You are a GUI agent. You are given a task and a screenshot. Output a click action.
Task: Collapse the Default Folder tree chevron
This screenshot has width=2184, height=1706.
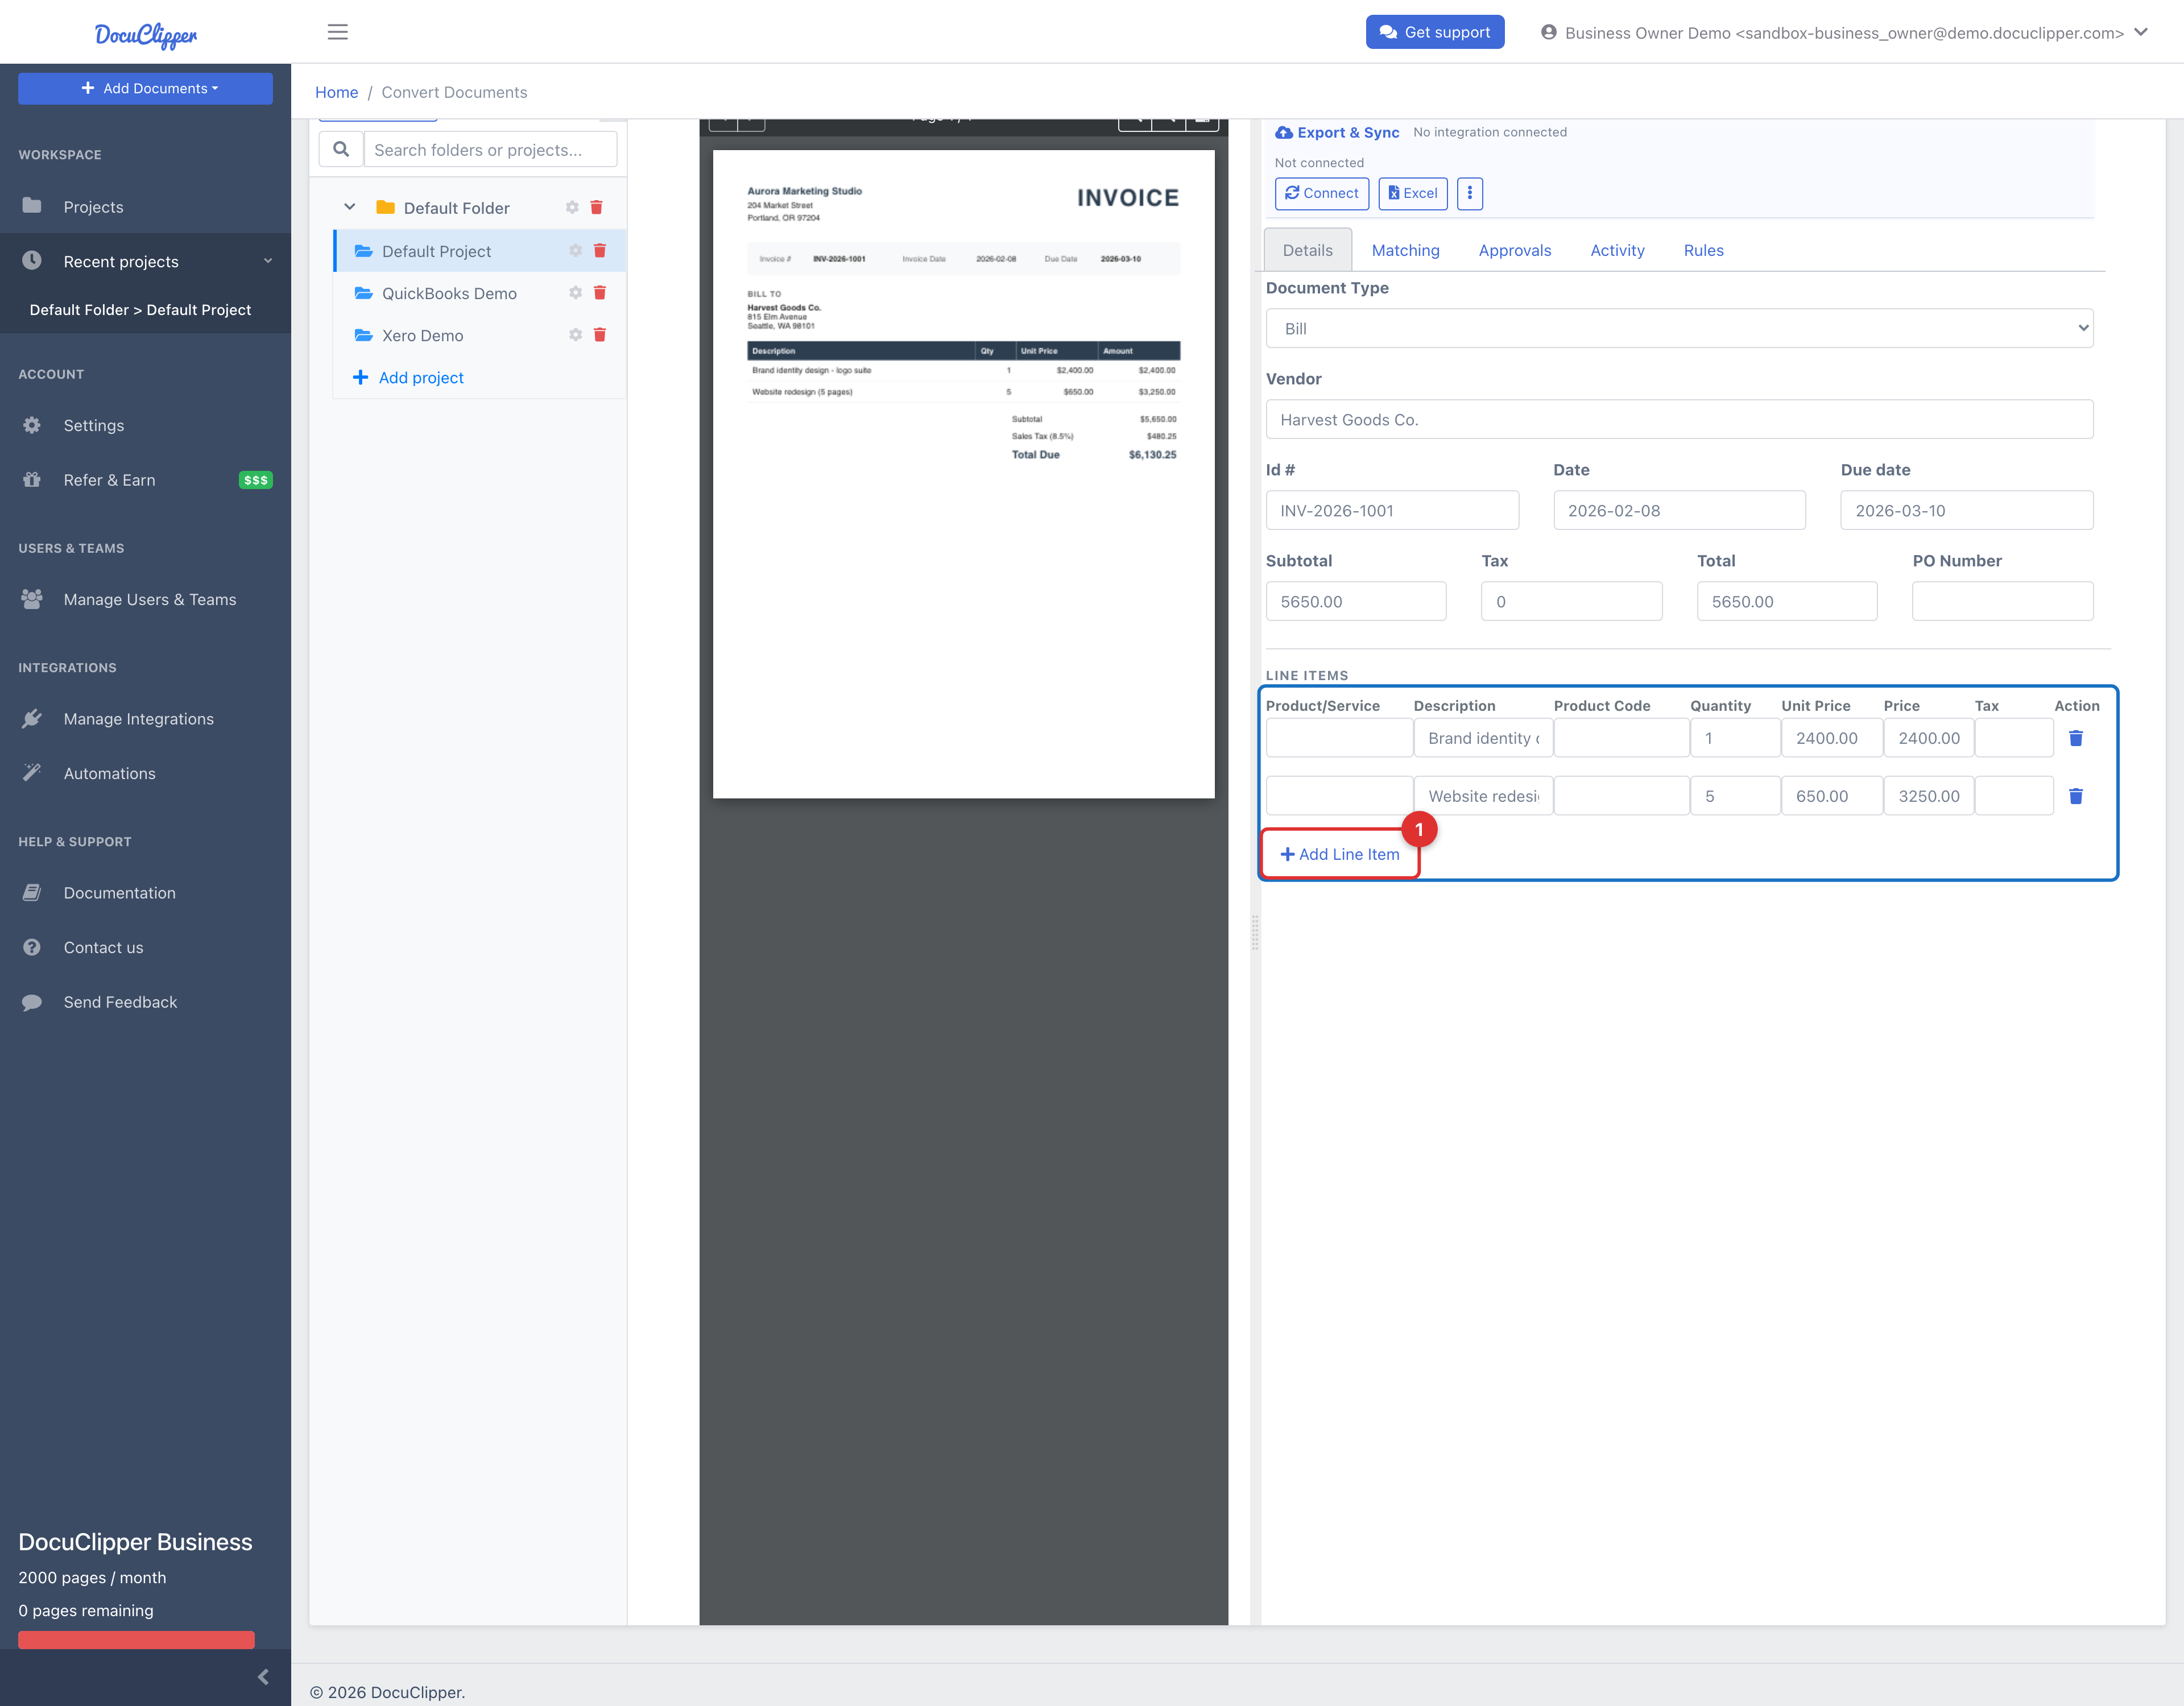[349, 207]
